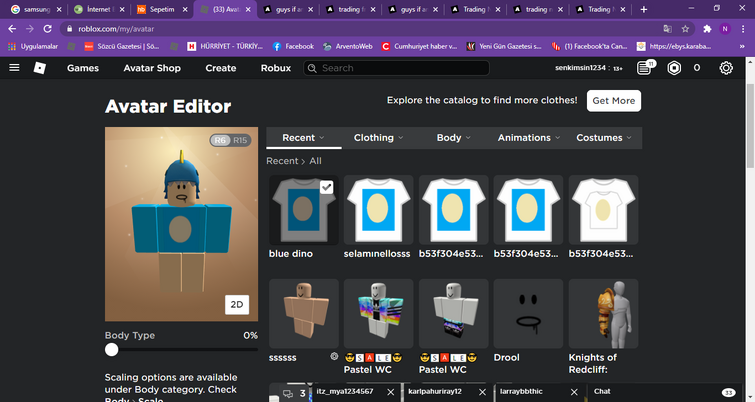This screenshot has width=755, height=402.
Task: Open the Robux balance icon
Action: point(674,68)
